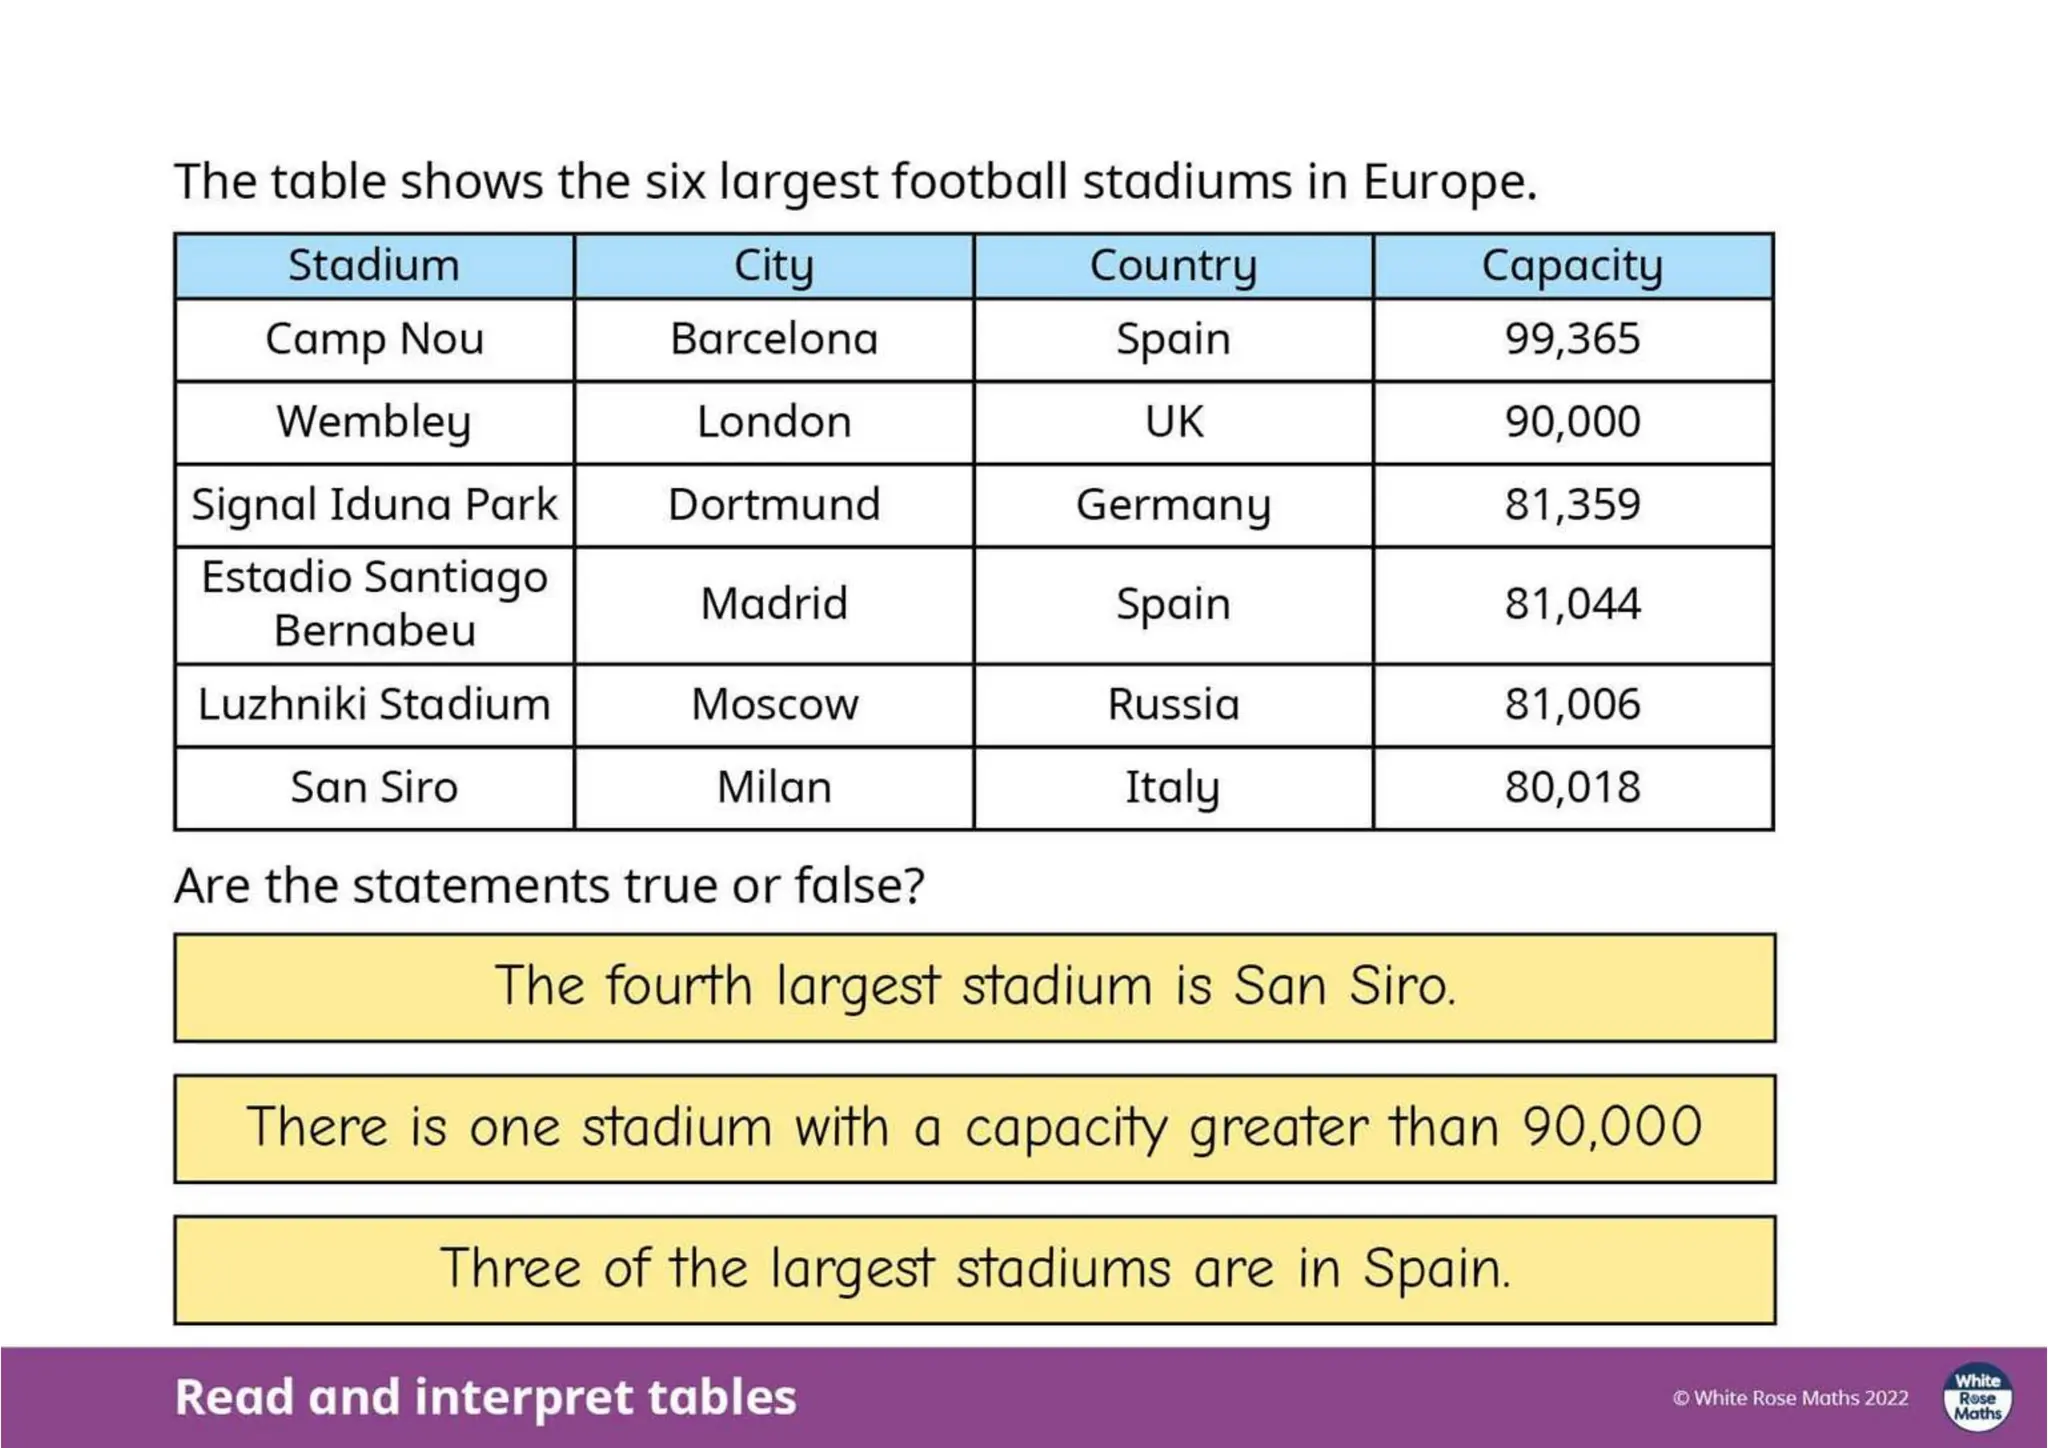Click the Estadio Santiago Bernabeu cell
The height and width of the screenshot is (1448, 2048).
pos(374,605)
